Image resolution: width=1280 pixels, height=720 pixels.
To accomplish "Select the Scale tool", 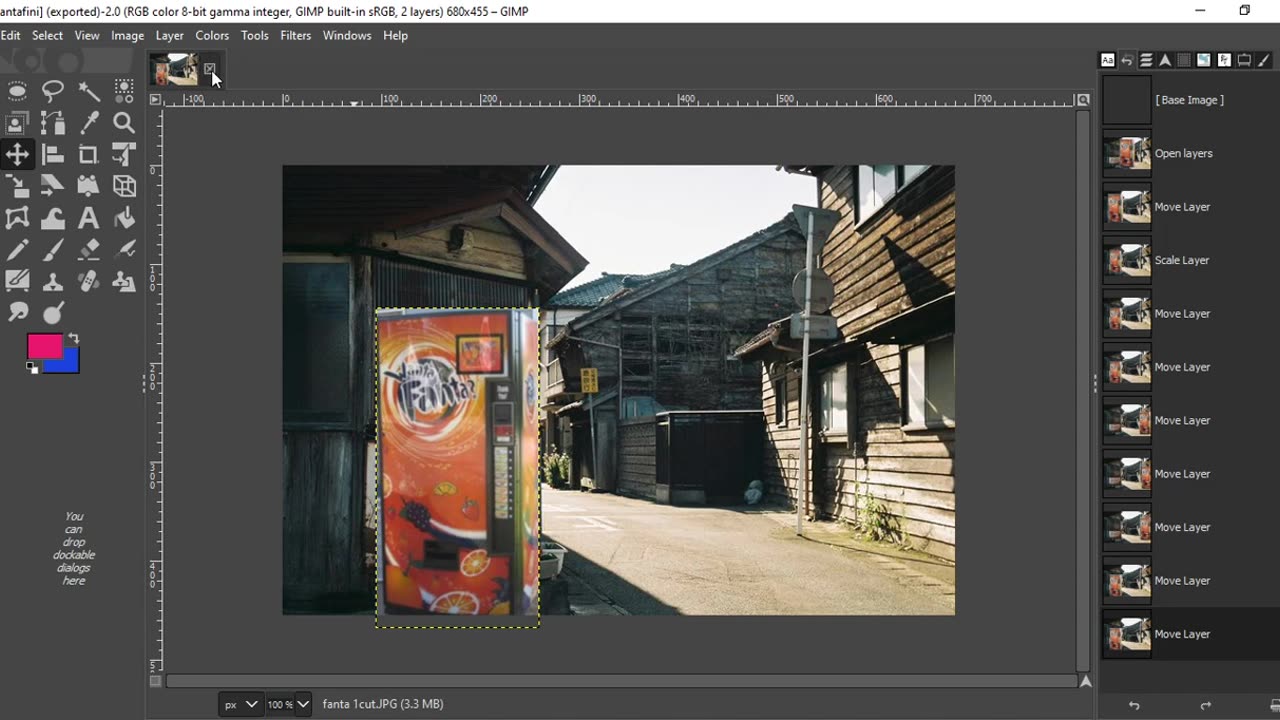I will click(17, 186).
